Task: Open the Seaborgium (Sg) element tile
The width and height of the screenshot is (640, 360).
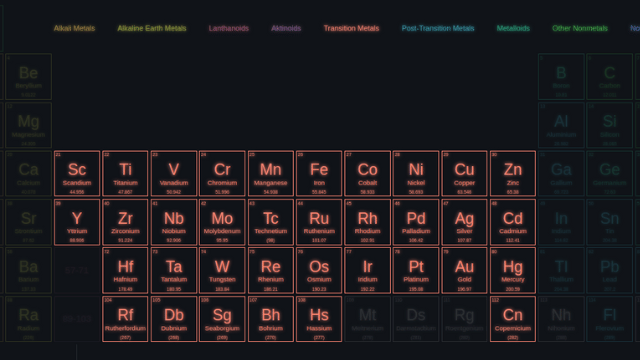Action: click(x=222, y=319)
